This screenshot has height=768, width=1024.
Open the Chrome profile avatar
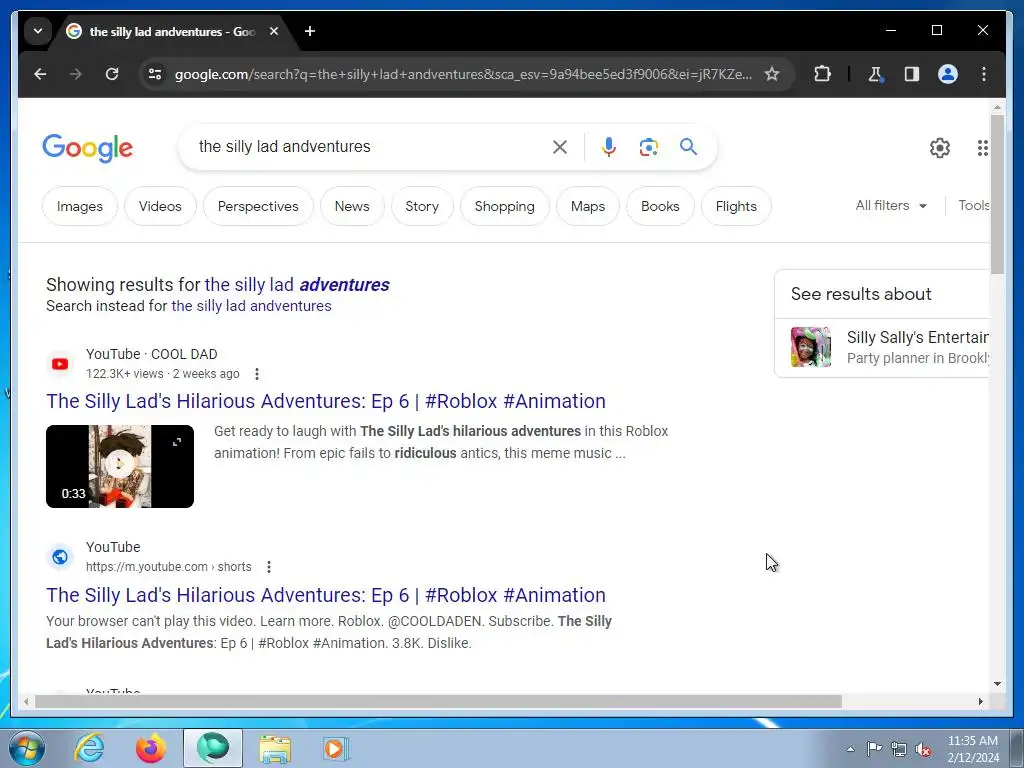pyautogui.click(x=948, y=74)
